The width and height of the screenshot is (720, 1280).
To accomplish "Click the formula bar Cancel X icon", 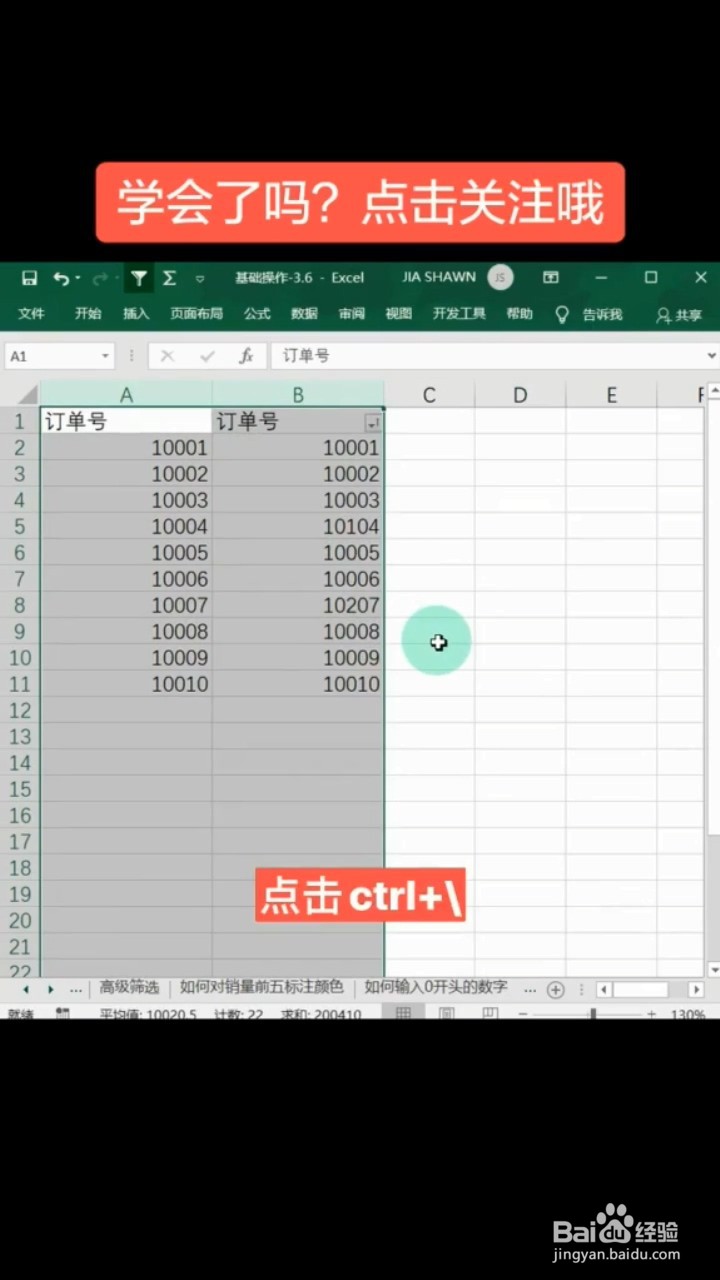I will (x=167, y=356).
